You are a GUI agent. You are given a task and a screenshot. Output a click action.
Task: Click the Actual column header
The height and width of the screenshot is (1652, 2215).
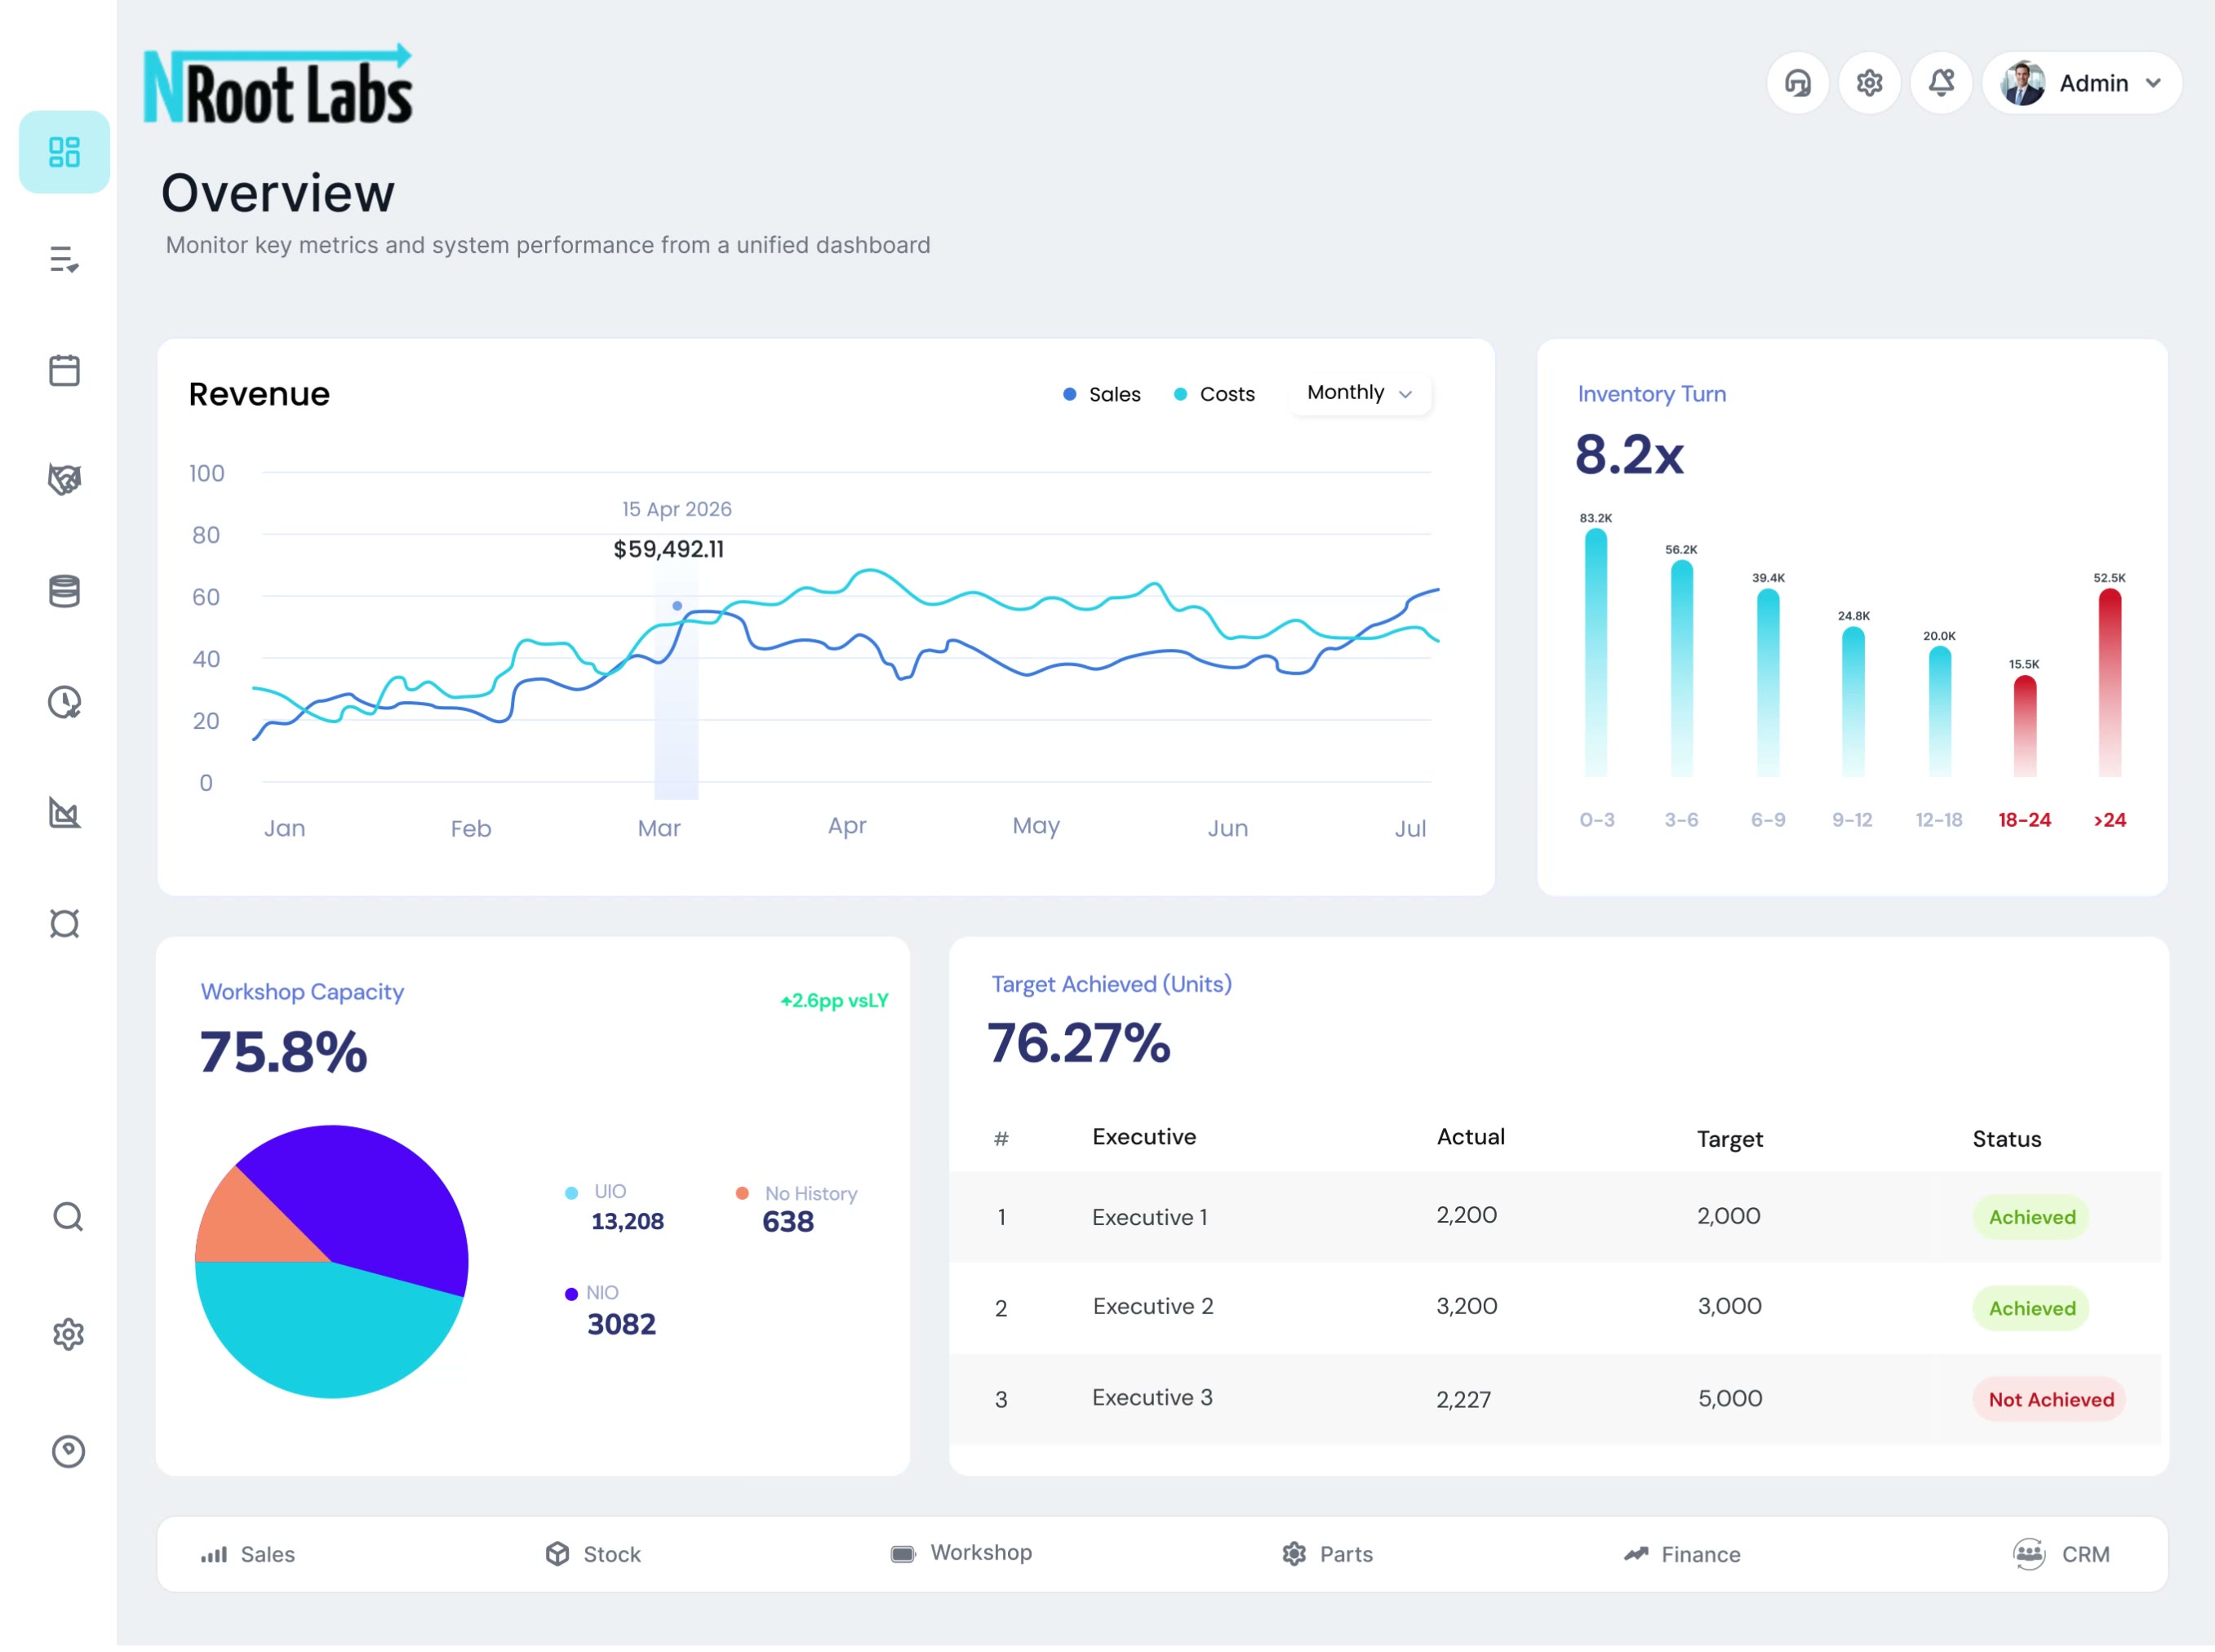(x=1470, y=1137)
